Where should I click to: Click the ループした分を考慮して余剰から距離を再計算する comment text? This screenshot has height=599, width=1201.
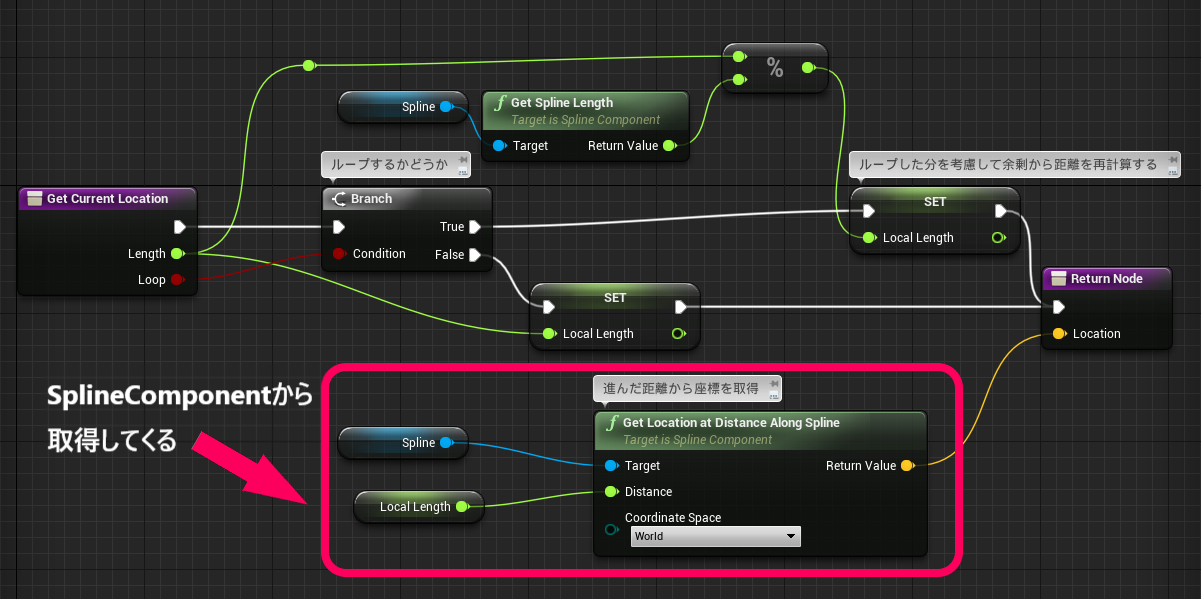click(x=1008, y=165)
